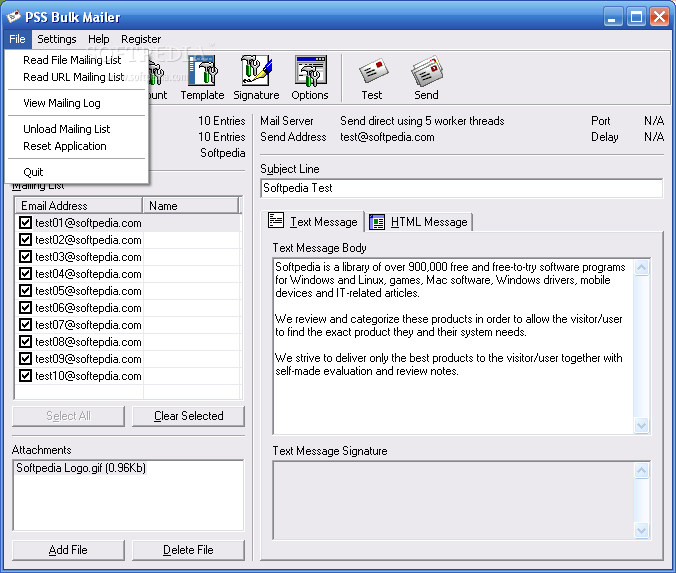Switch to the Text Message tab
Viewport: 676px width, 573px height.
[x=313, y=222]
